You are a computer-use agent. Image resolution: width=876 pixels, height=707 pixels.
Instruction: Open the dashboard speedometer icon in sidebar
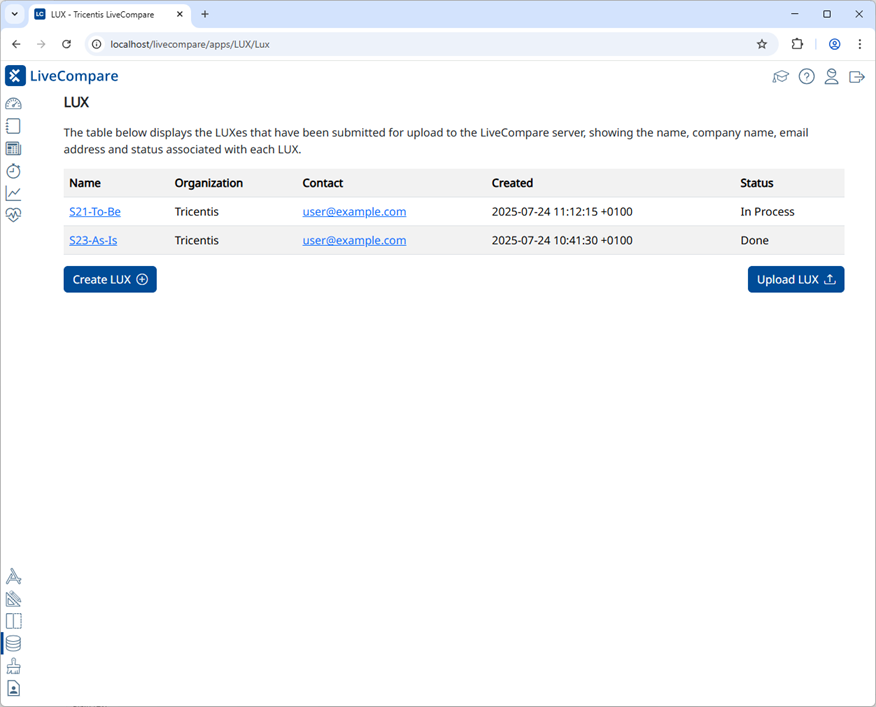(13, 104)
